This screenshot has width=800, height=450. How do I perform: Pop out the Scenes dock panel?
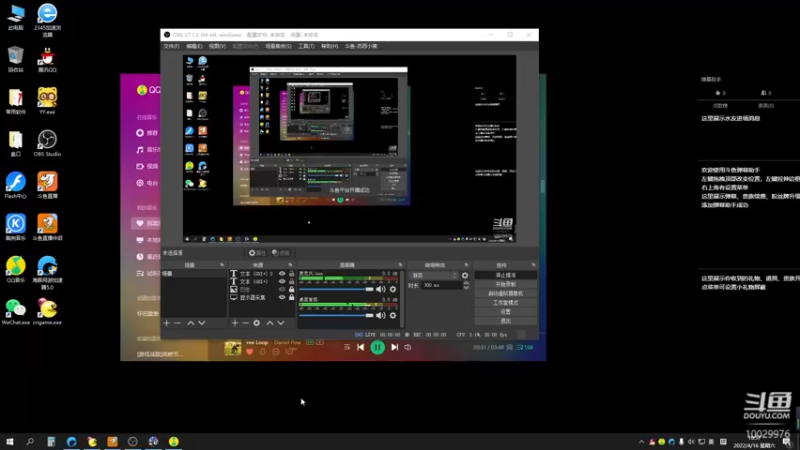tap(222, 265)
